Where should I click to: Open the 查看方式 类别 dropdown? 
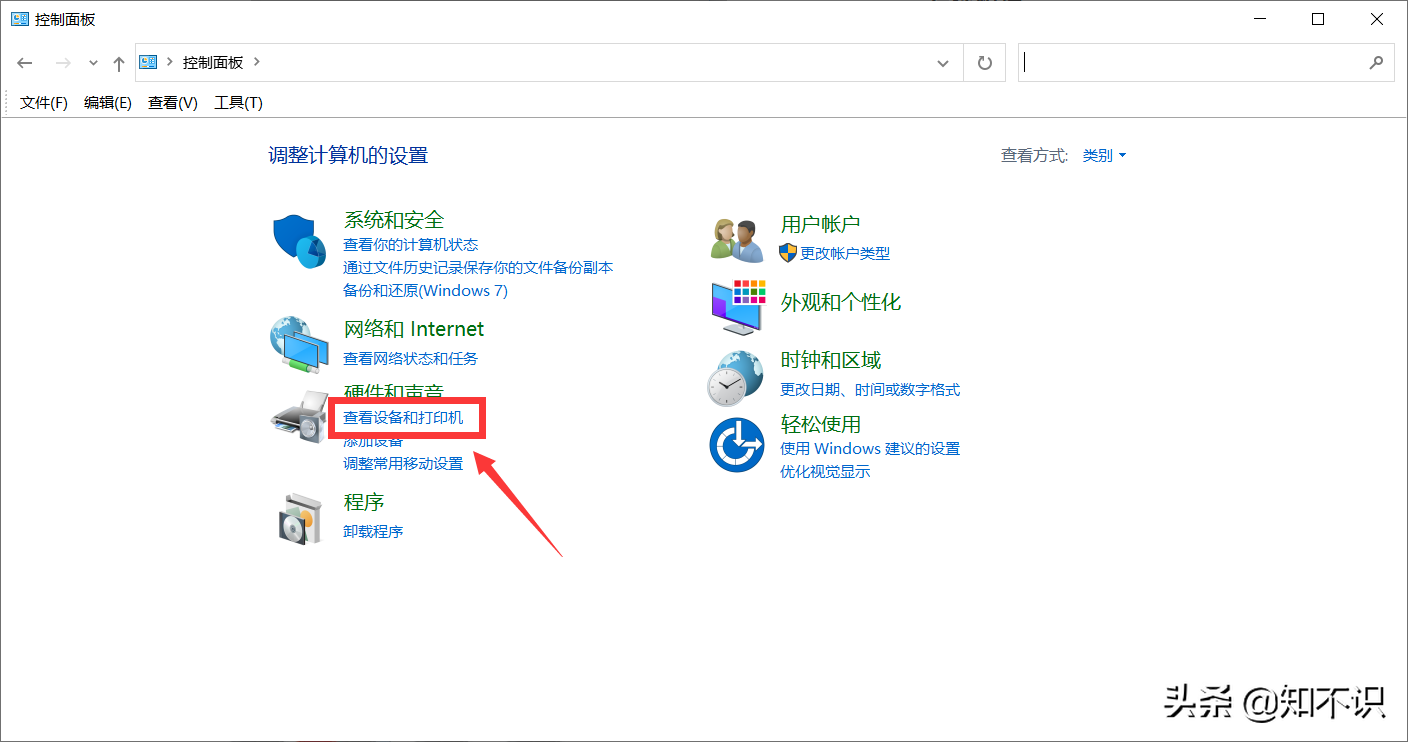point(1103,155)
